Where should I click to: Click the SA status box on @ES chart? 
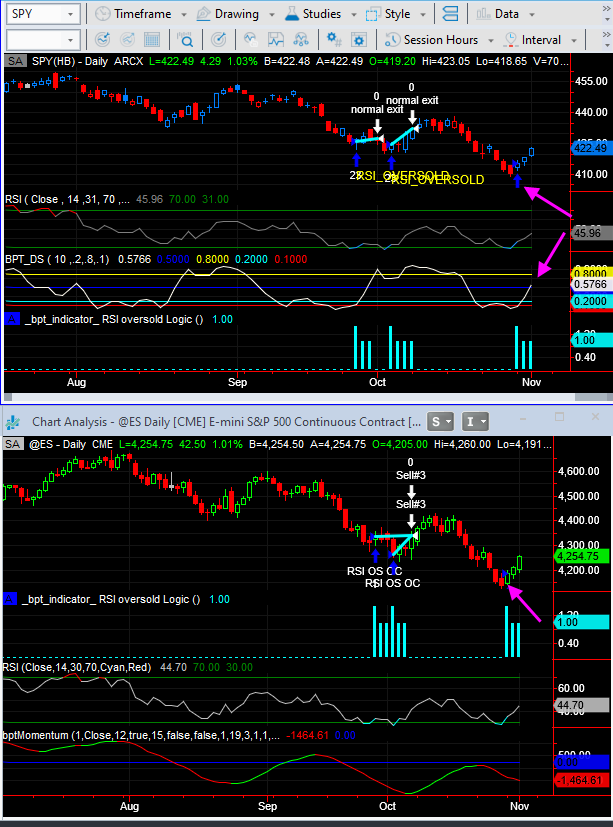(x=13, y=444)
